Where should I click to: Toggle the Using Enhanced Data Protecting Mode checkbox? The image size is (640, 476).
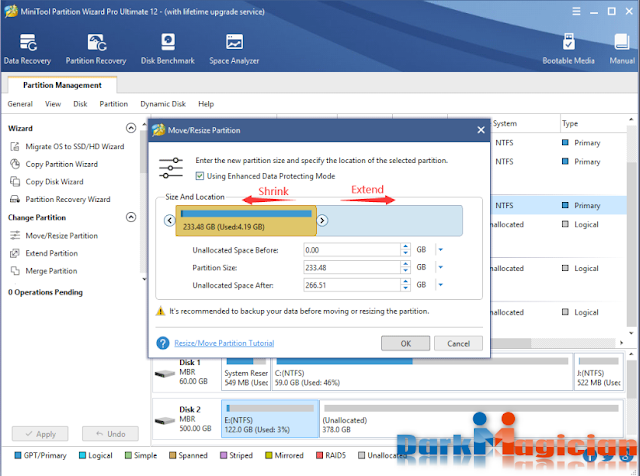pos(200,176)
